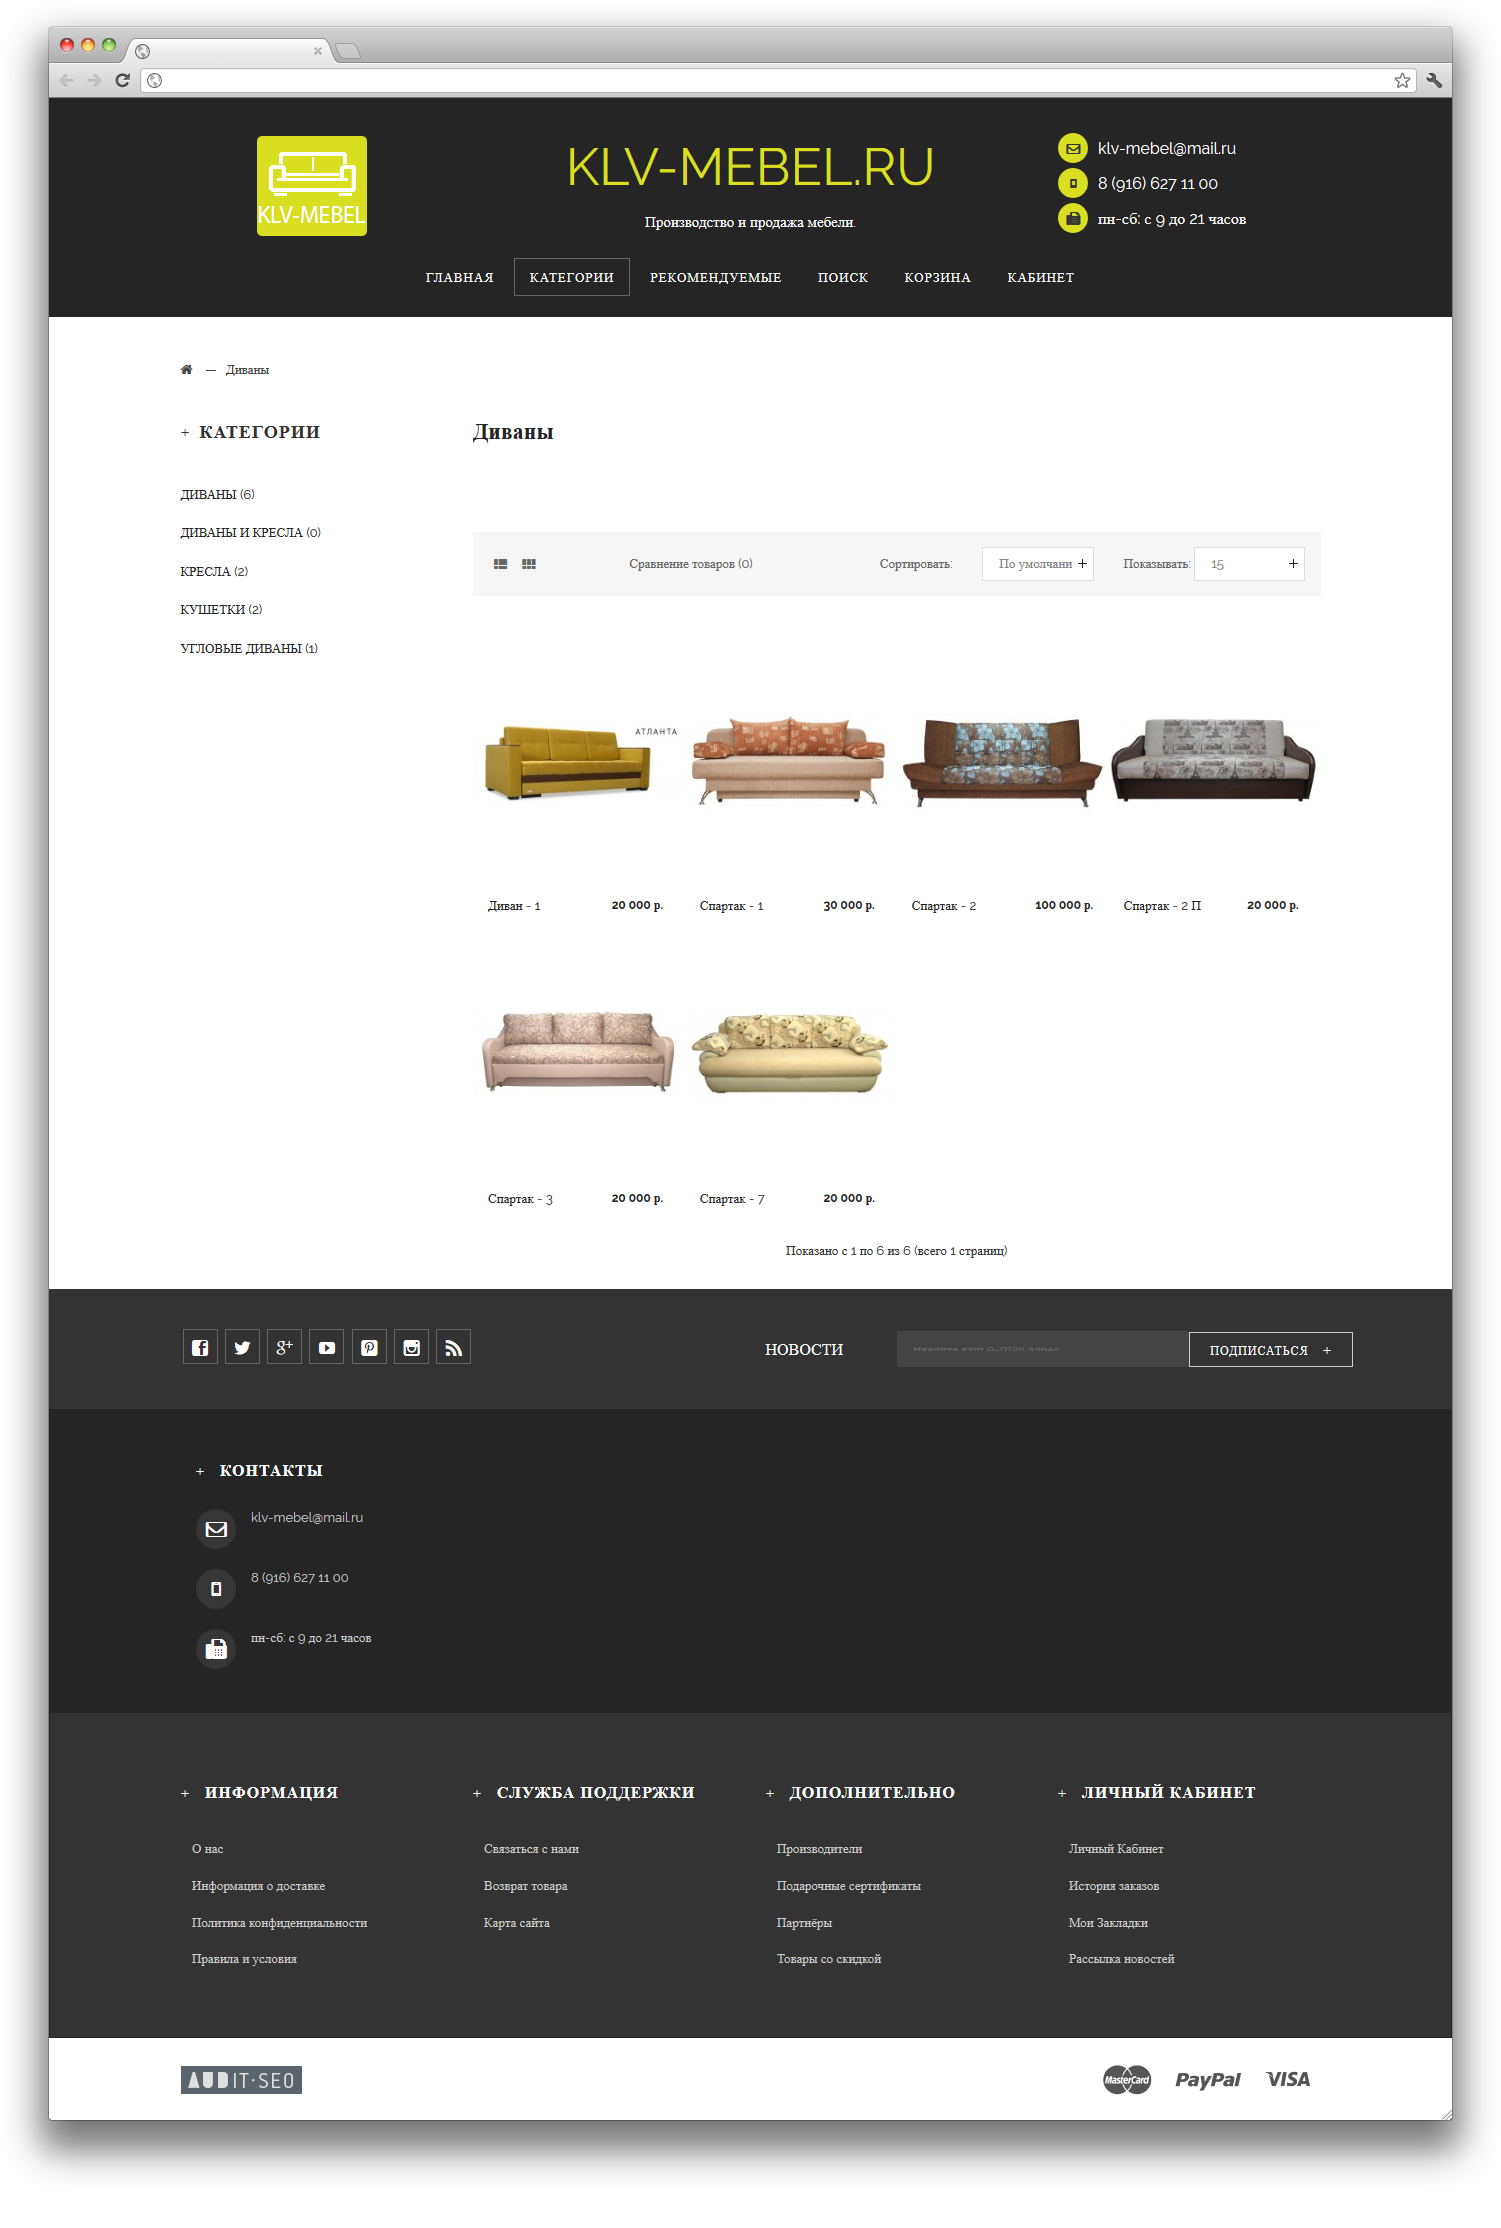Click the Facebook icon in footer
This screenshot has height=2228, width=1501.
(x=200, y=1347)
